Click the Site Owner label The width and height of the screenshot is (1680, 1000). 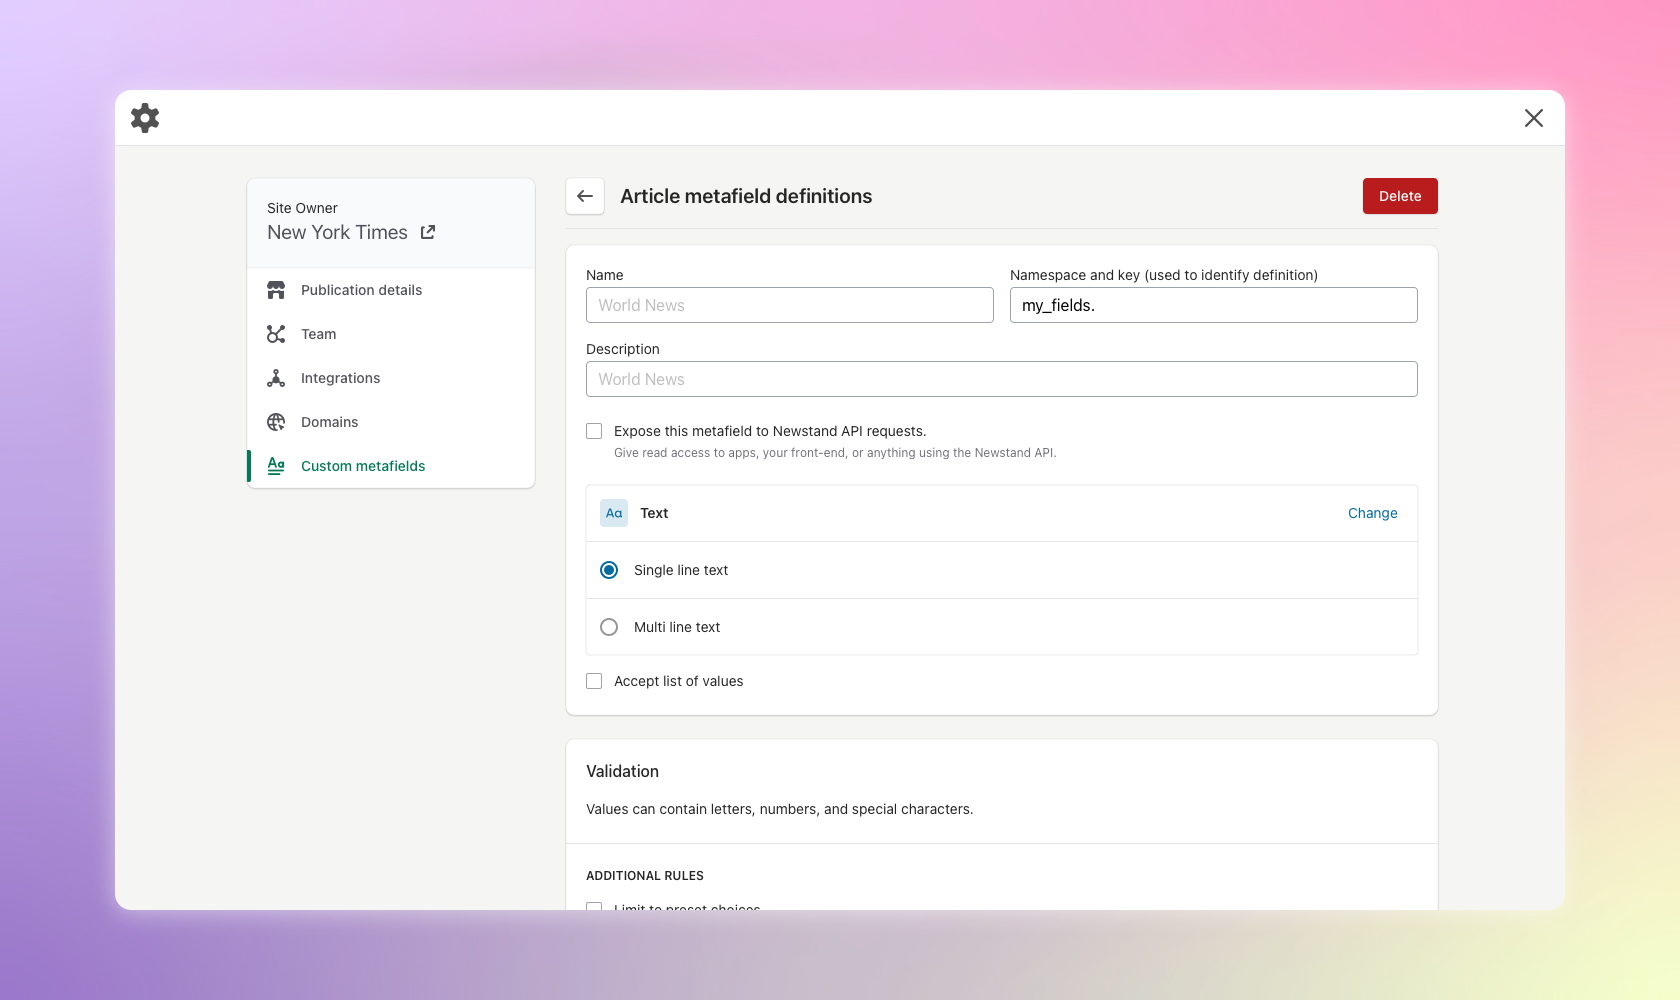pyautogui.click(x=302, y=208)
